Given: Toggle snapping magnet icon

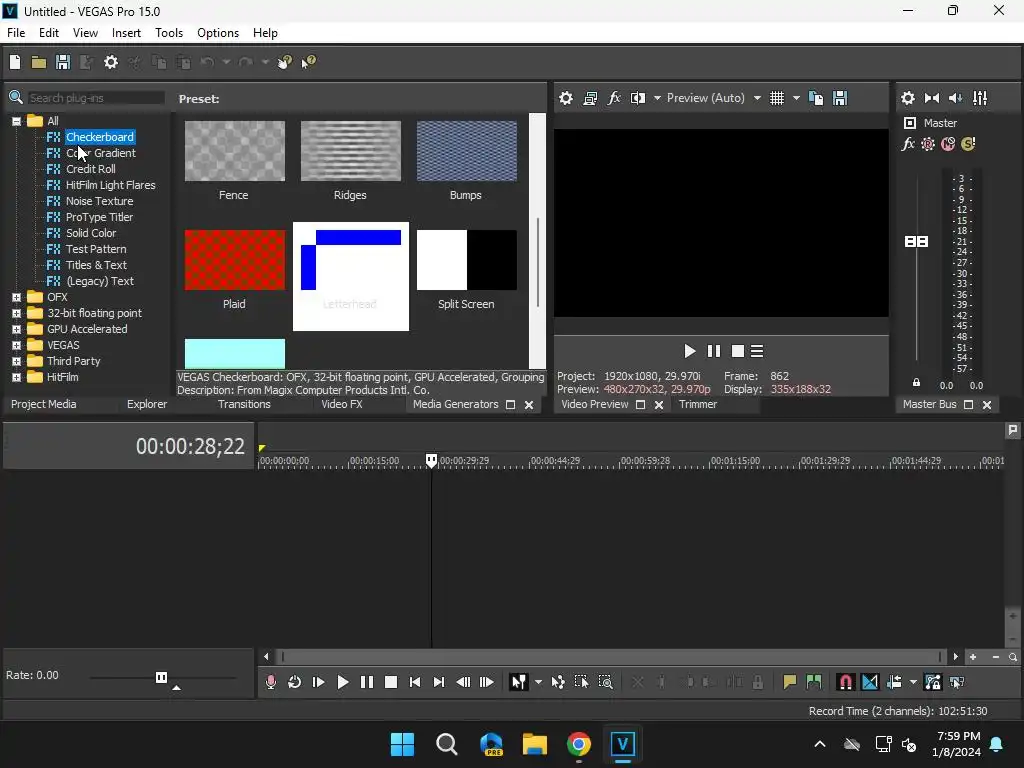Looking at the screenshot, I should (x=845, y=682).
